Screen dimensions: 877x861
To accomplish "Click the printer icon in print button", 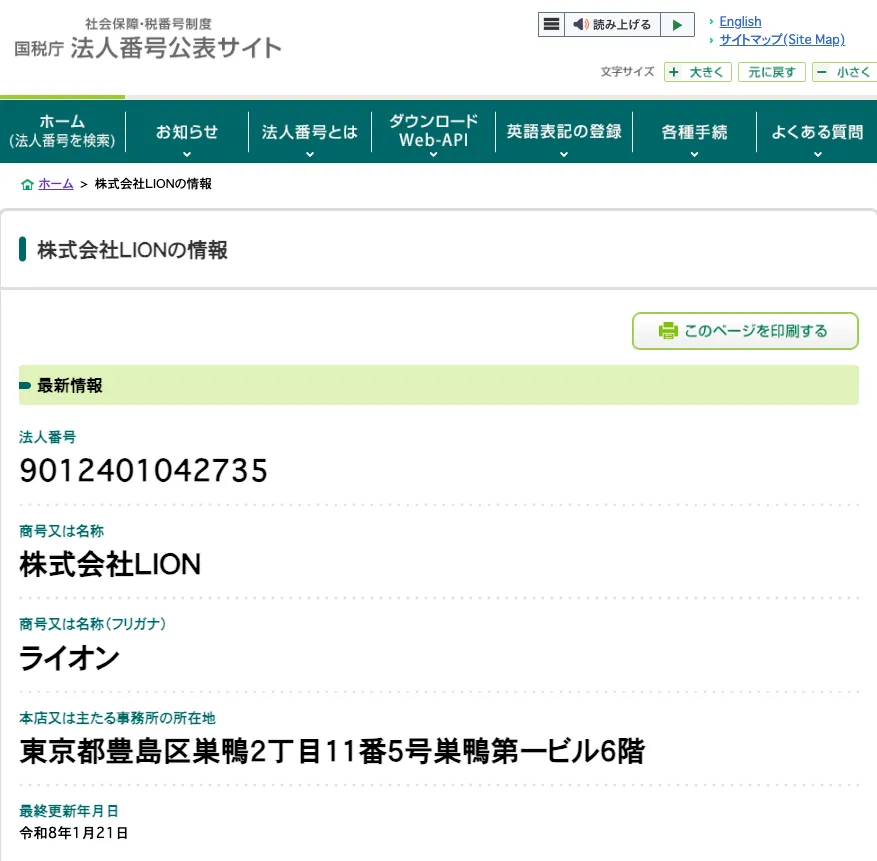I will 668,331.
